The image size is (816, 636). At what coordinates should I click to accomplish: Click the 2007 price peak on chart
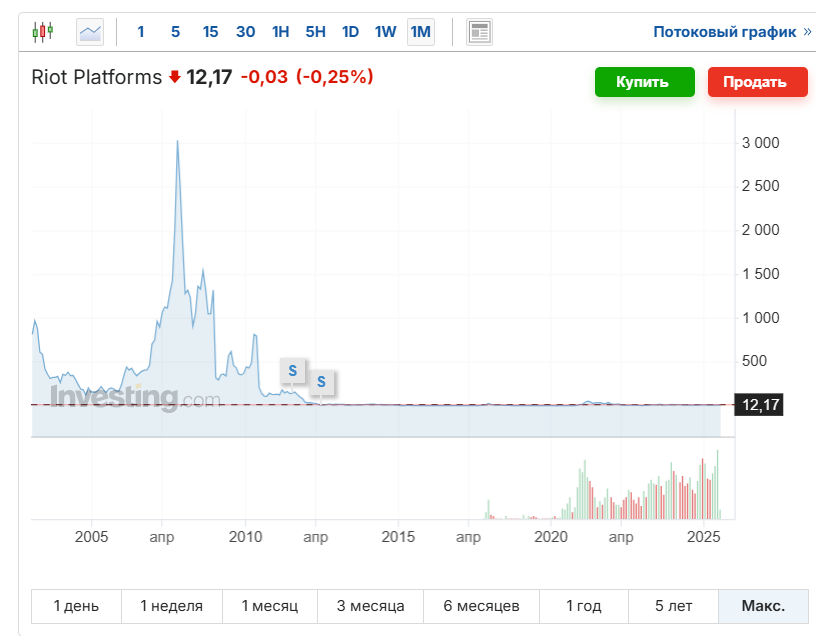pyautogui.click(x=177, y=141)
